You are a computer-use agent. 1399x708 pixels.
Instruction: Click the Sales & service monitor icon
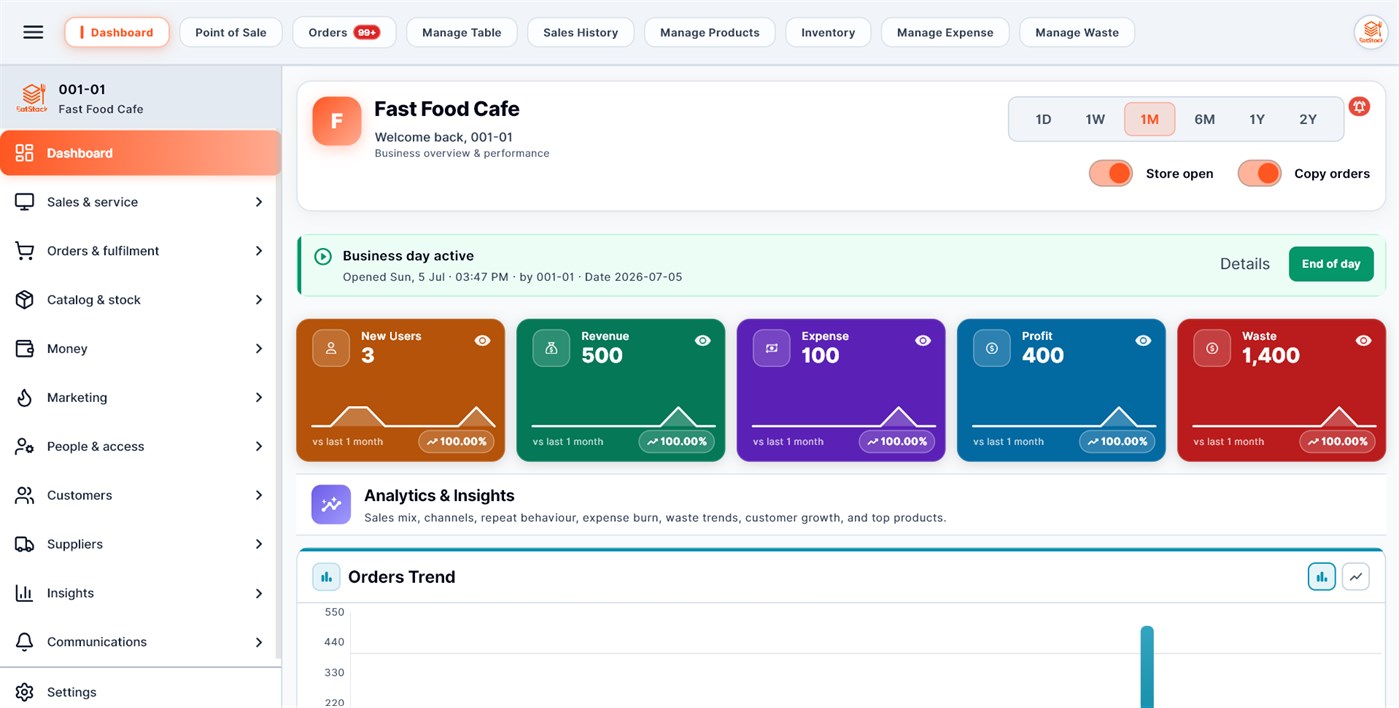click(x=25, y=202)
